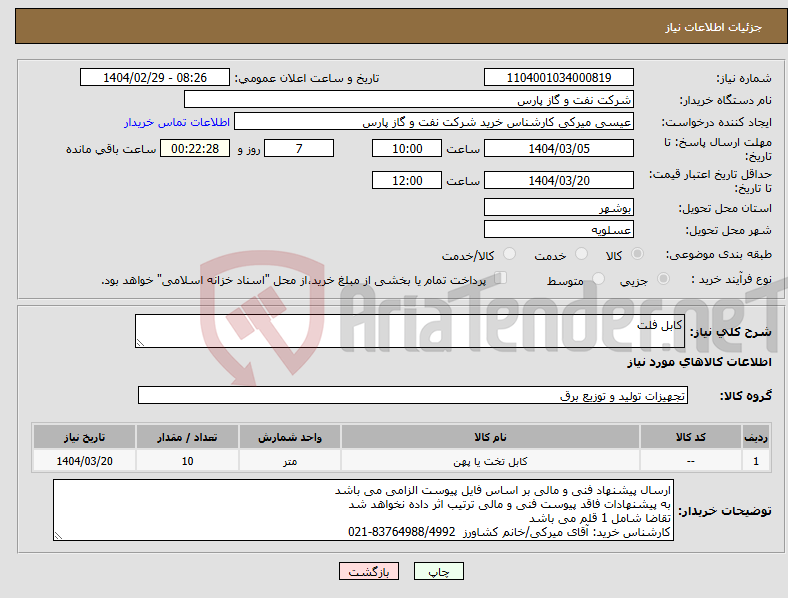This screenshot has width=788, height=598.
Task: Click the buyer notes textarea
Action: [363, 510]
